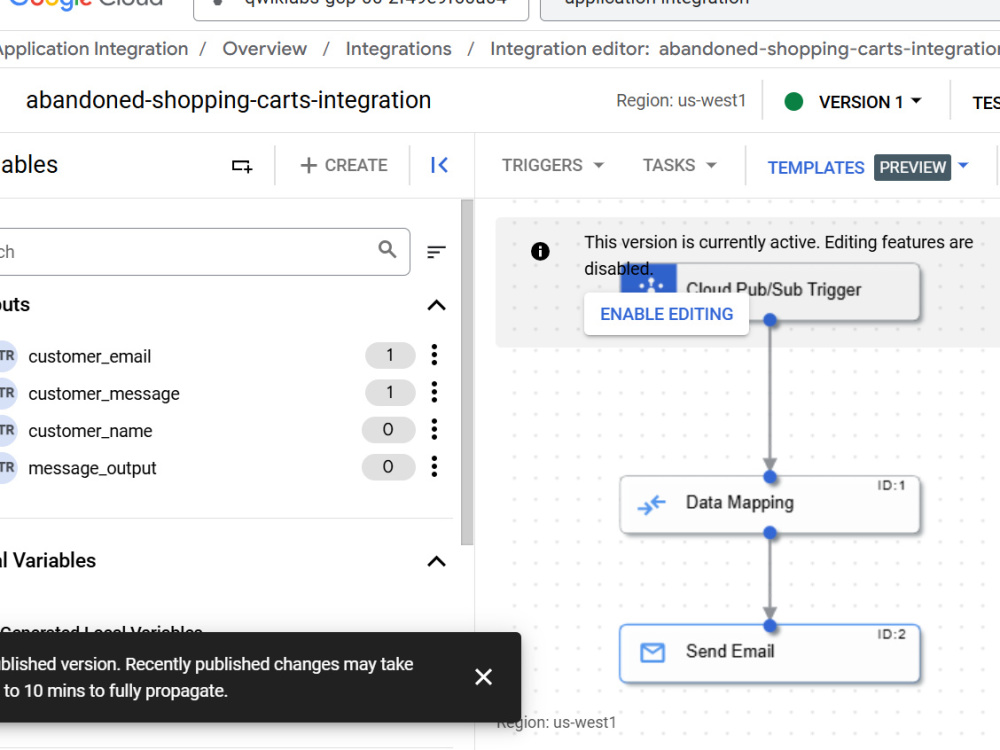Collapse the Variables side panel
Screen dimensions: 1000x750
[439, 166]
